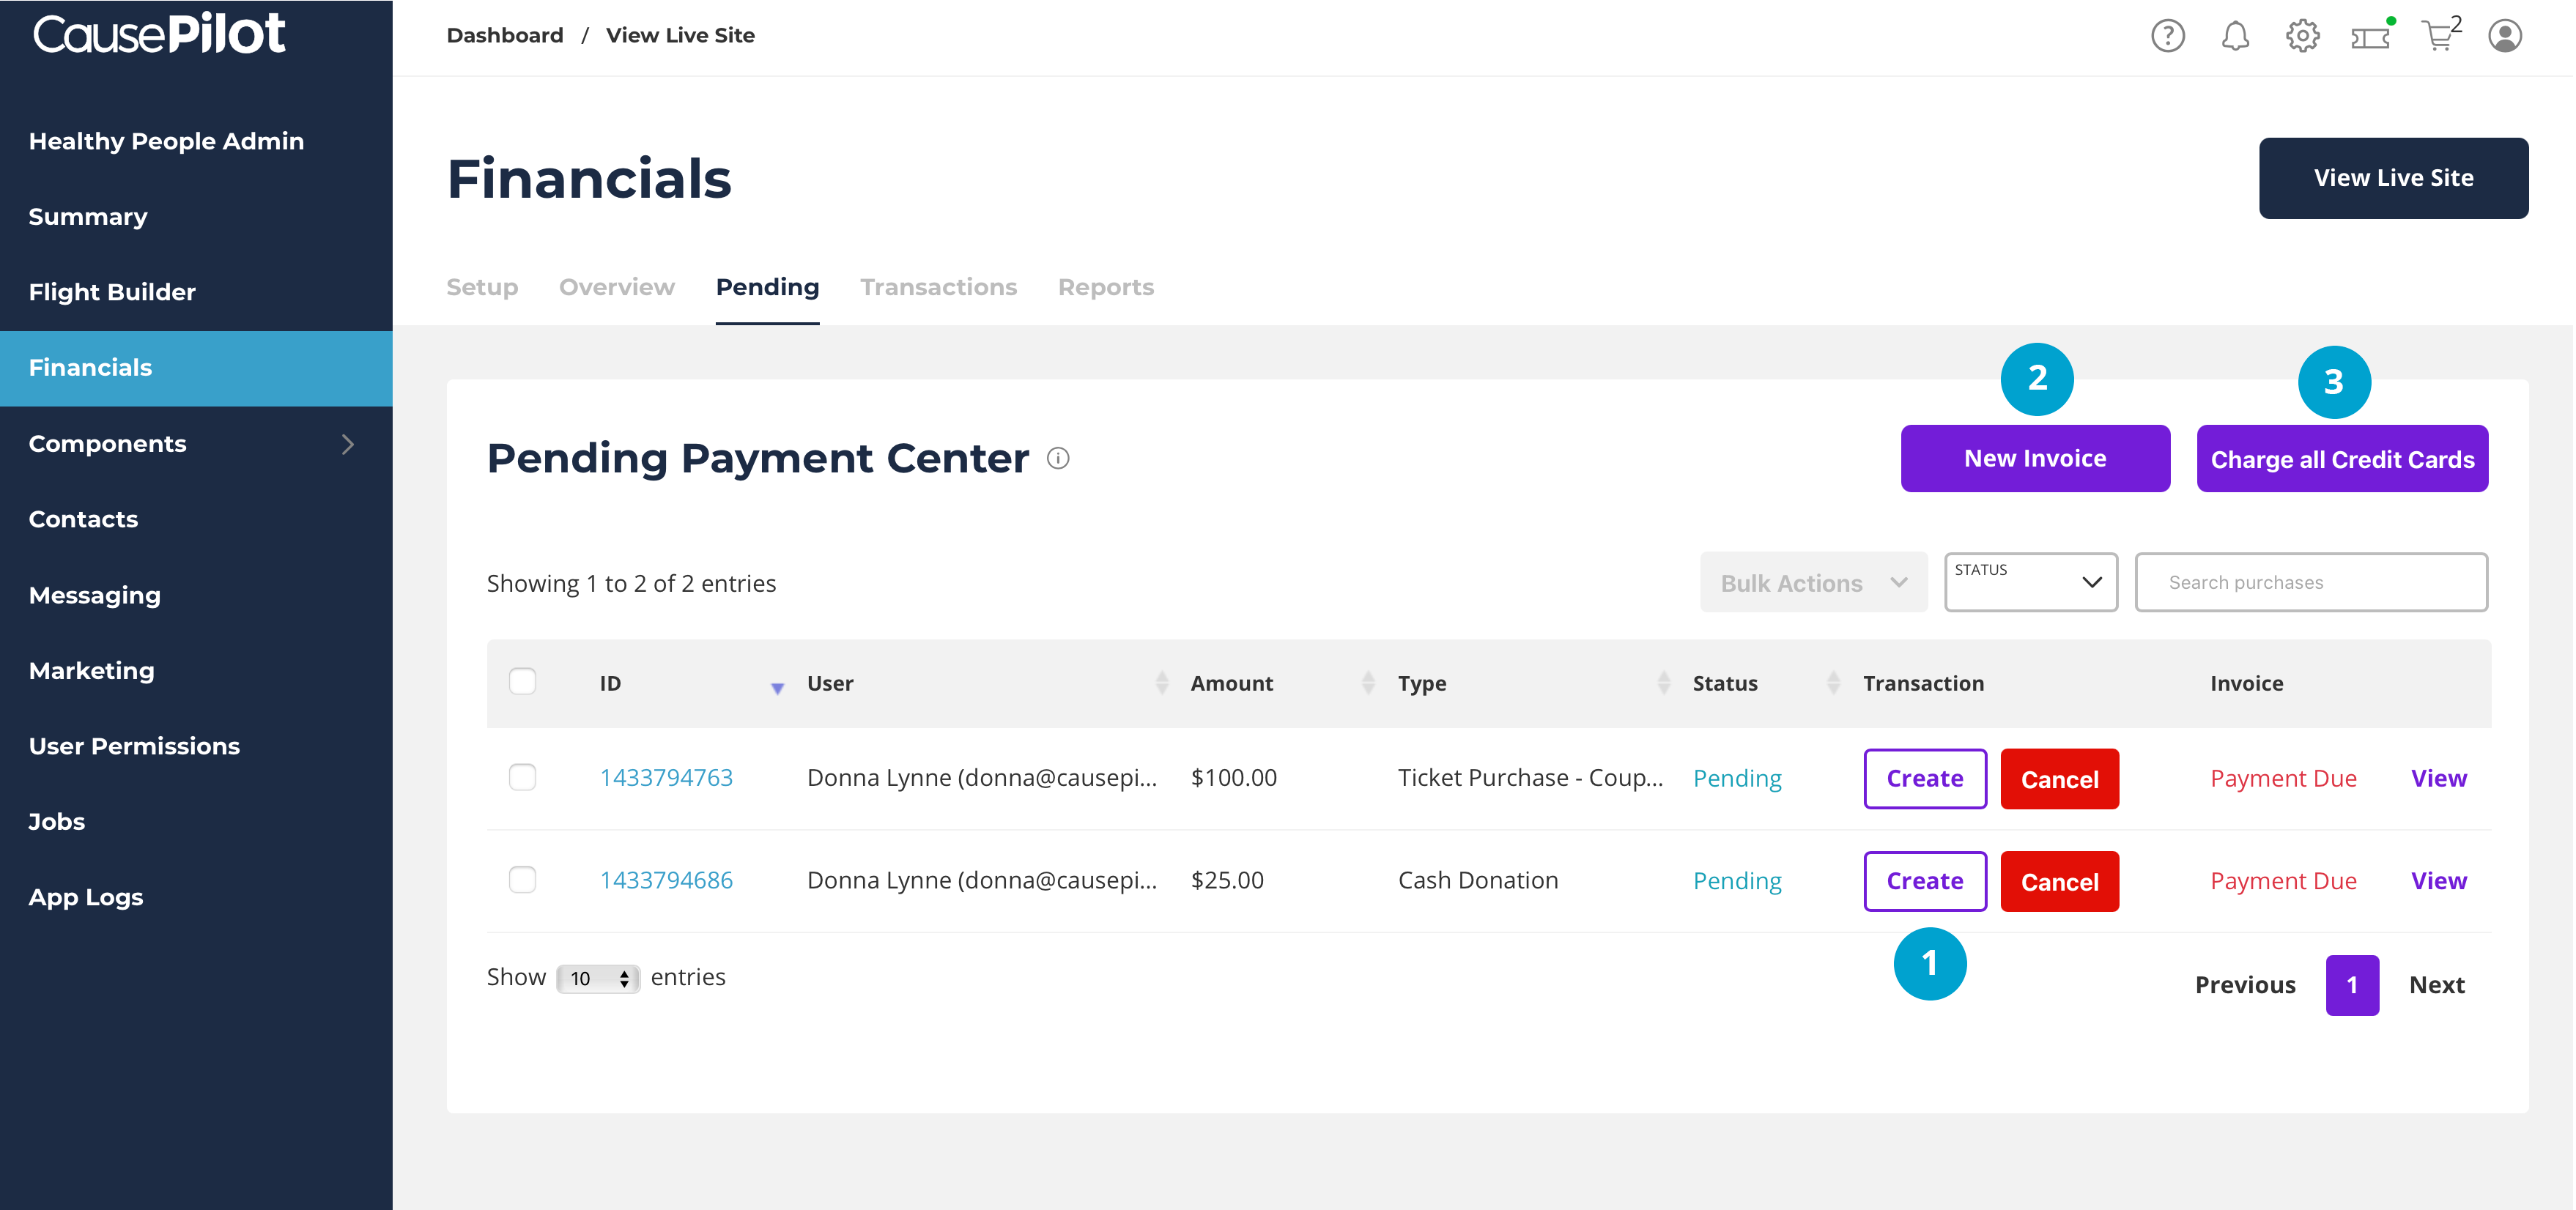Click info icon beside Pending Payment Center
The height and width of the screenshot is (1210, 2576).
coord(1058,458)
